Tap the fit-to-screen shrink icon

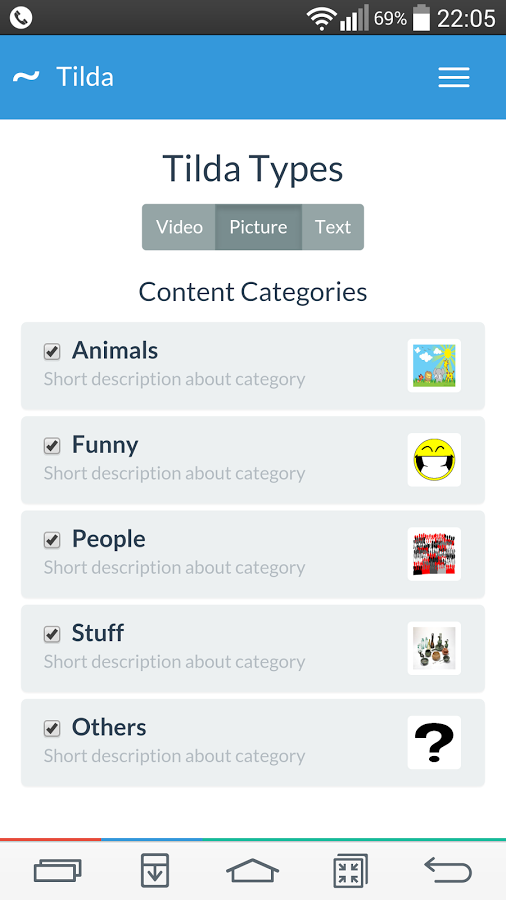point(350,870)
